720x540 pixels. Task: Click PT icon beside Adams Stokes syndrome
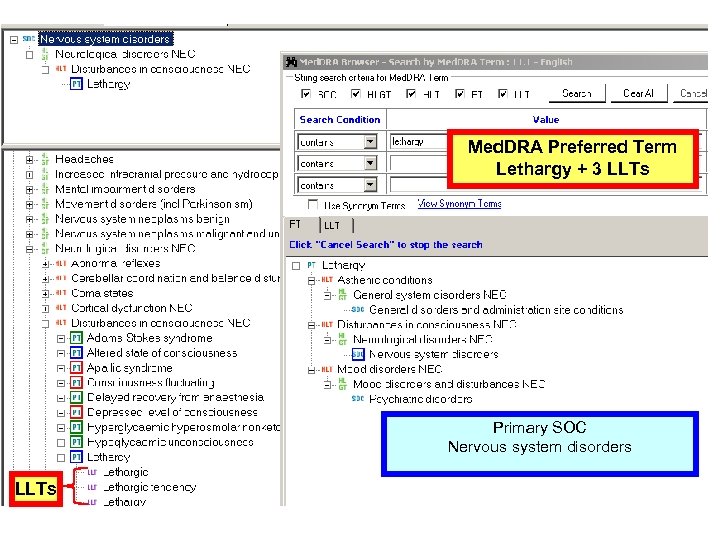(76, 338)
